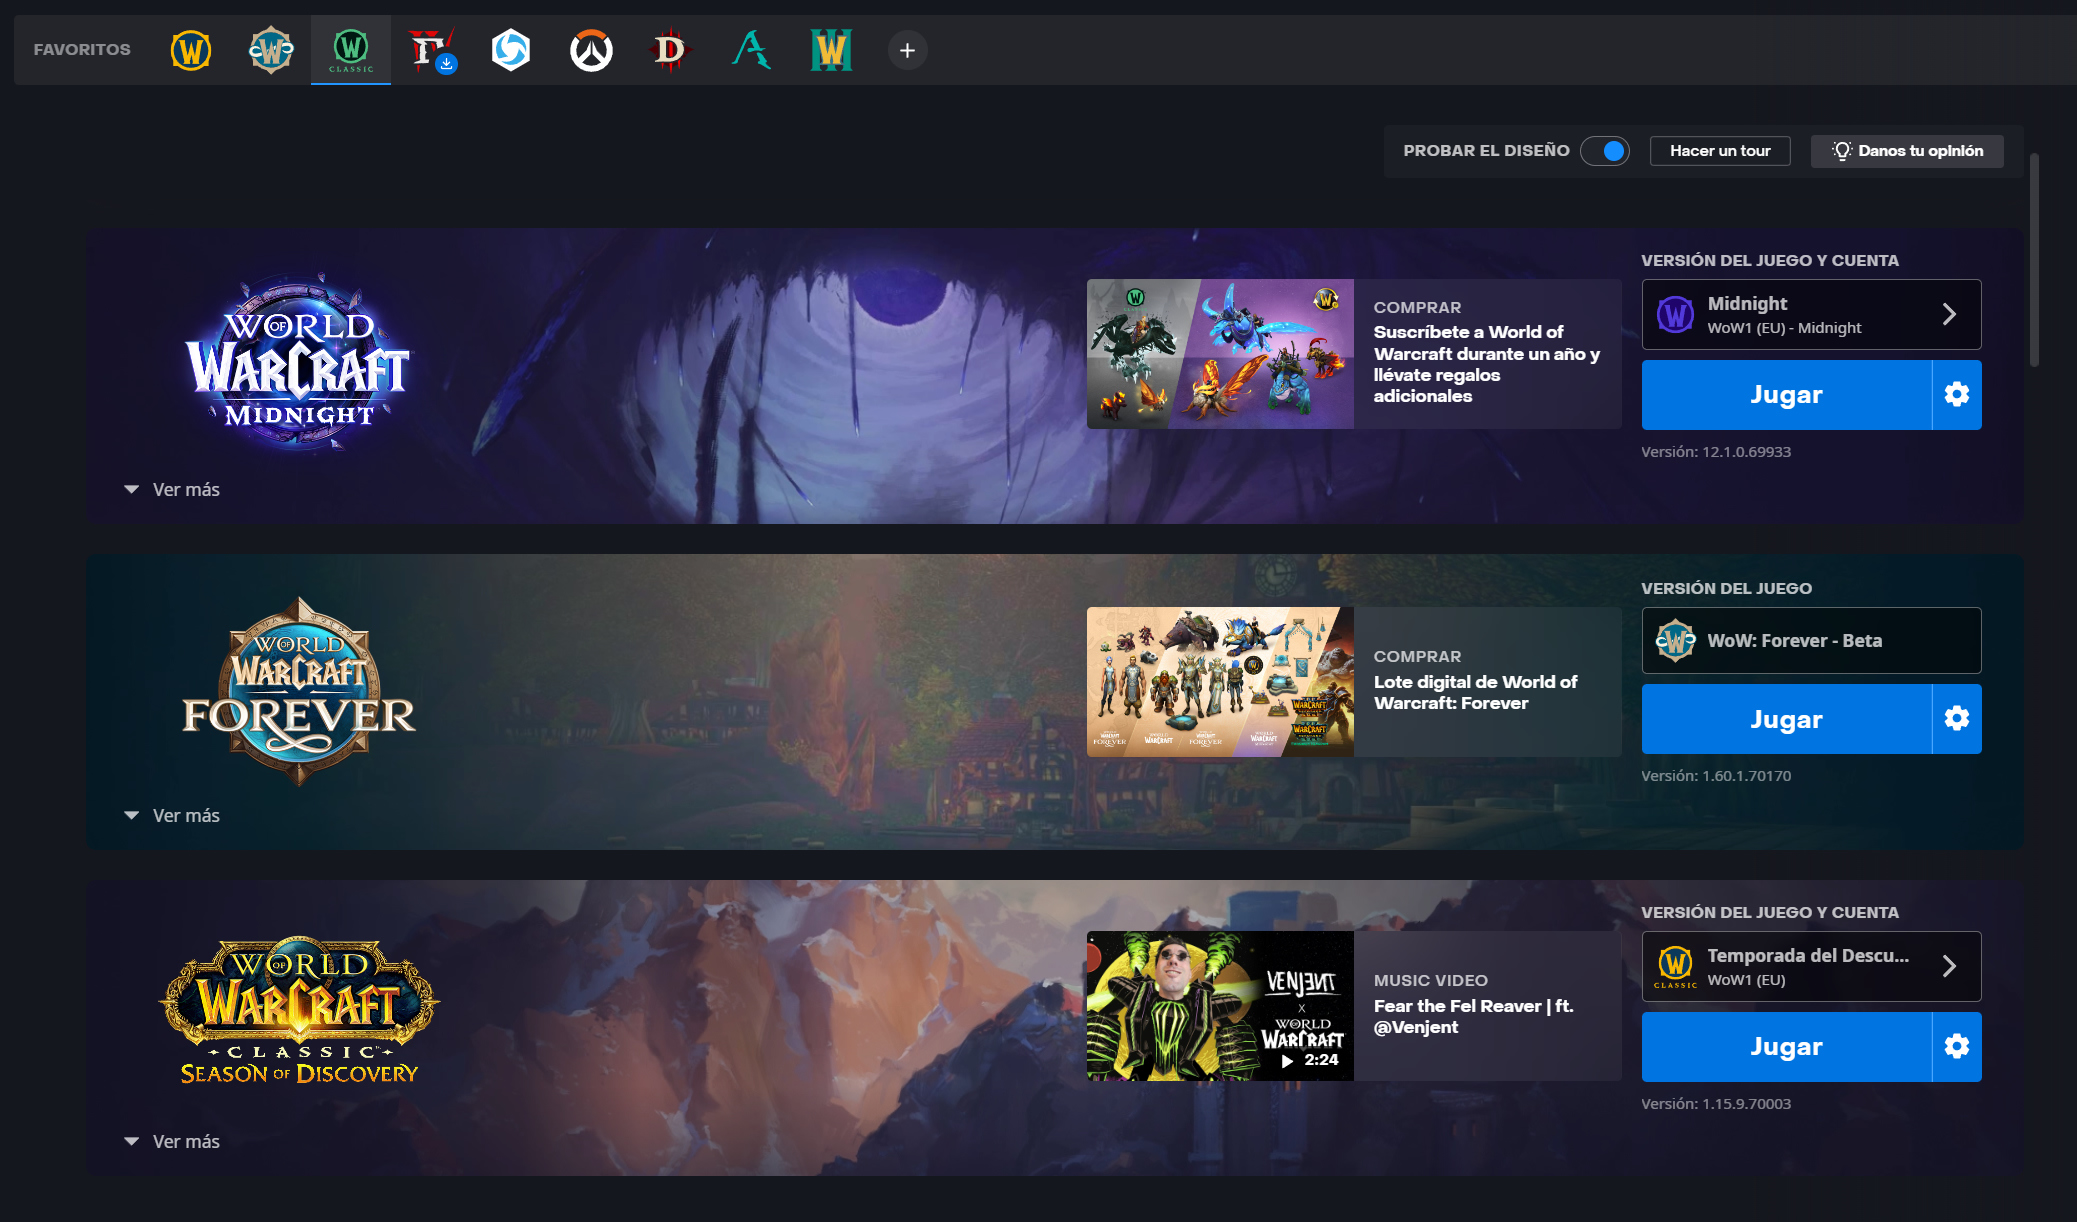
Task: Add a game with the plus icon
Action: tap(907, 50)
